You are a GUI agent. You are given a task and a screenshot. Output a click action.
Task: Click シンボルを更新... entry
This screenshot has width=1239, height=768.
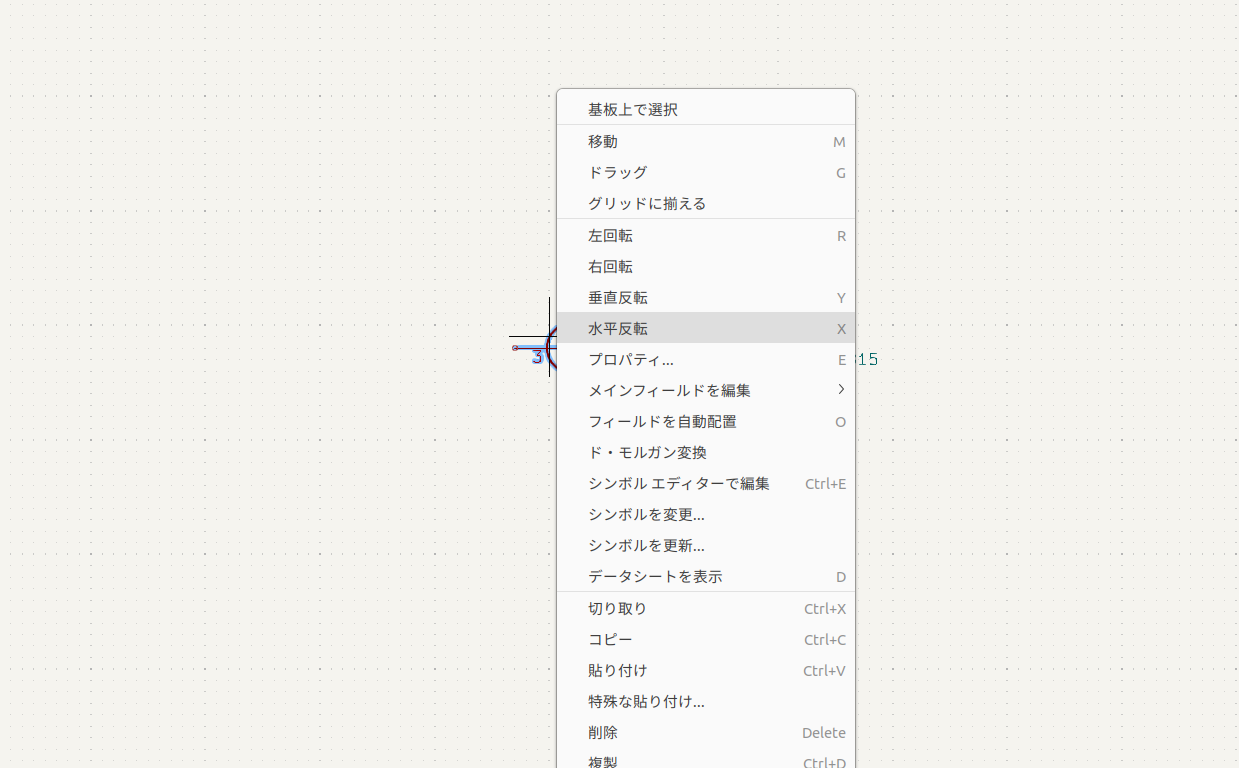646,546
